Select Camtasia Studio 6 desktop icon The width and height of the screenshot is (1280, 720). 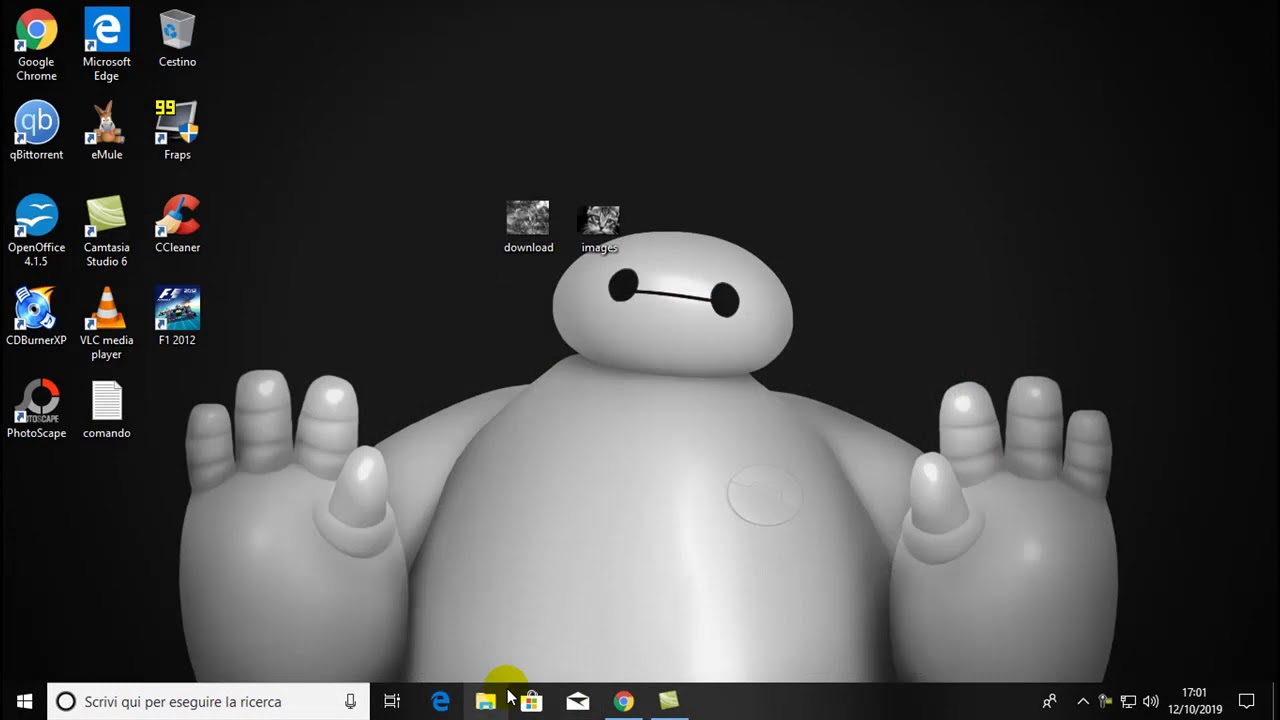(x=106, y=230)
